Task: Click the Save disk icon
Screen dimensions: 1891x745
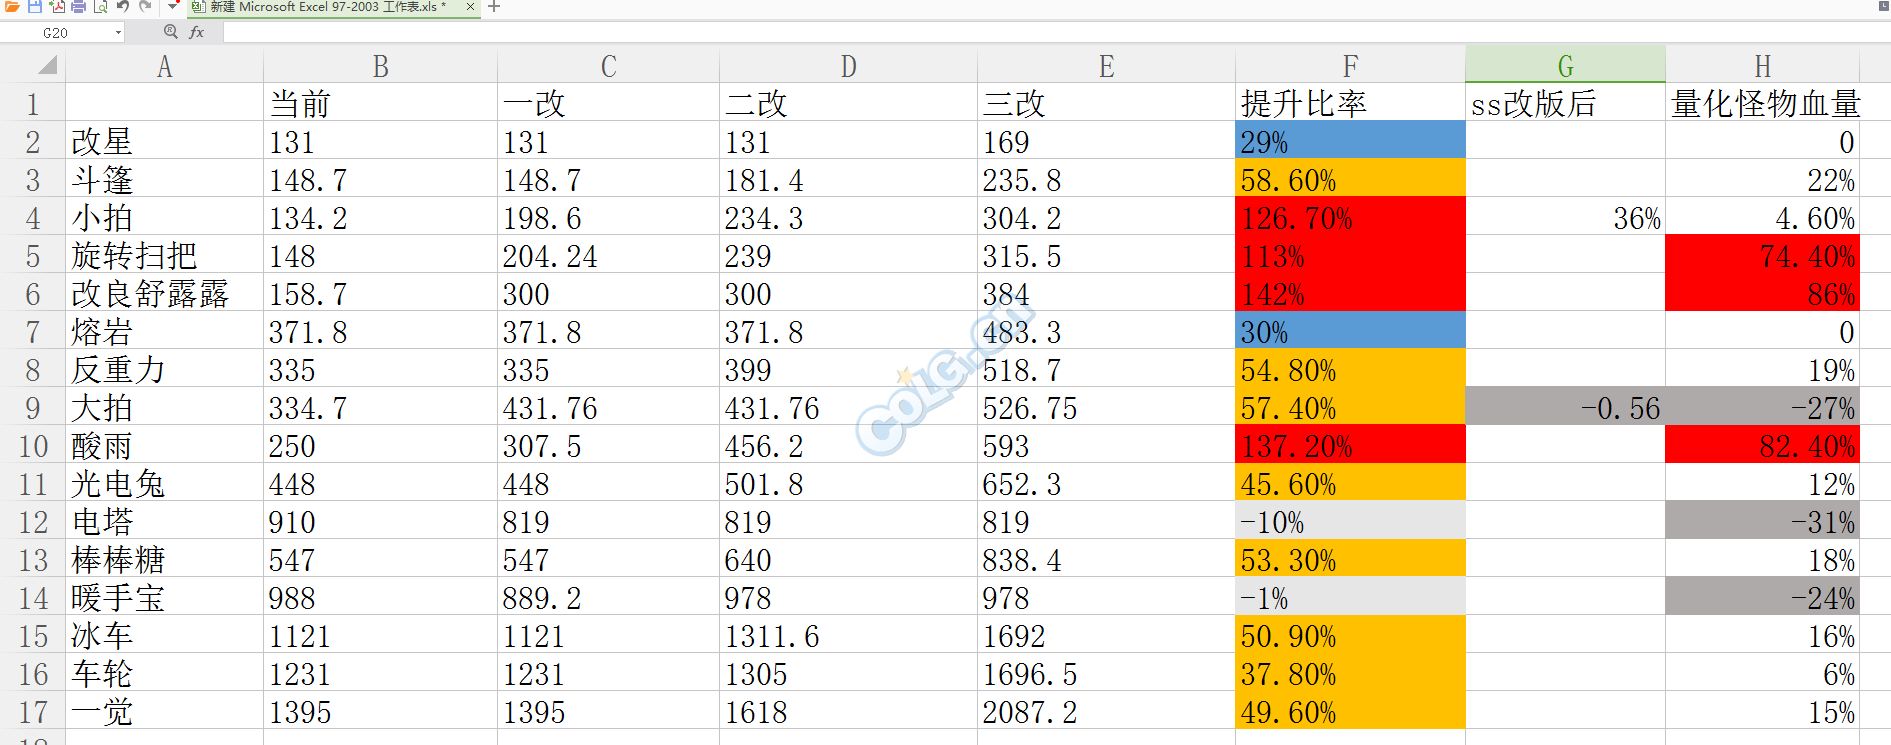Action: (35, 6)
